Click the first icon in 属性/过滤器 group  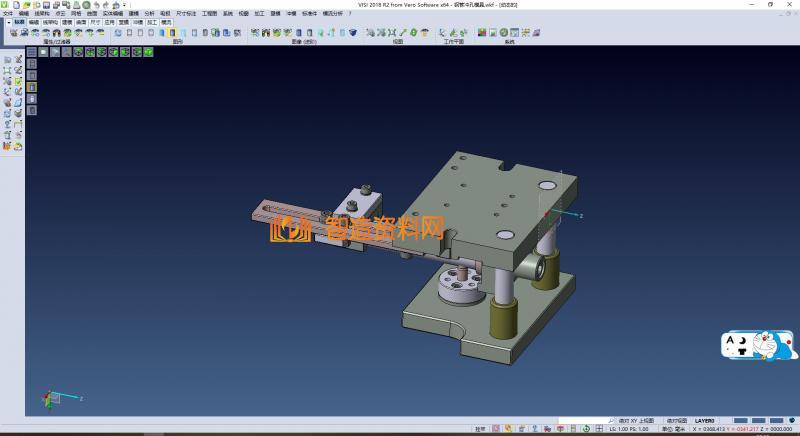(13, 32)
